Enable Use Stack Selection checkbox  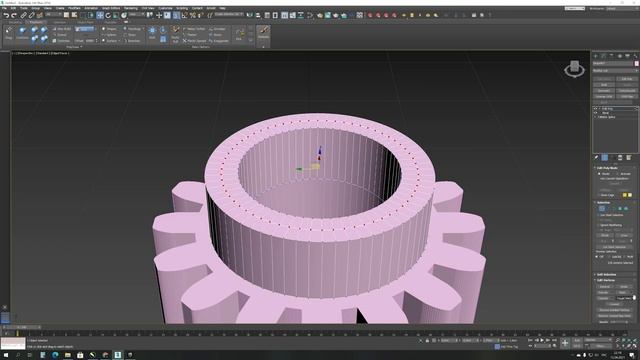pyautogui.click(x=598, y=215)
